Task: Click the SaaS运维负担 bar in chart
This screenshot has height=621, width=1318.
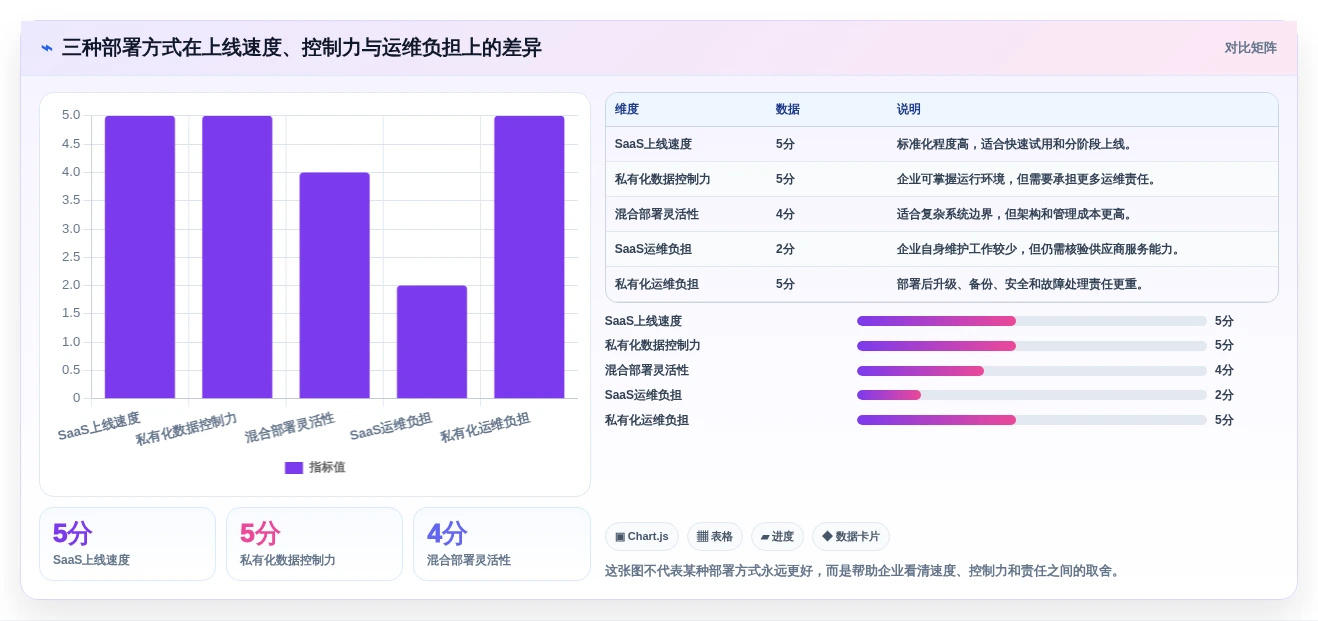Action: pos(432,342)
